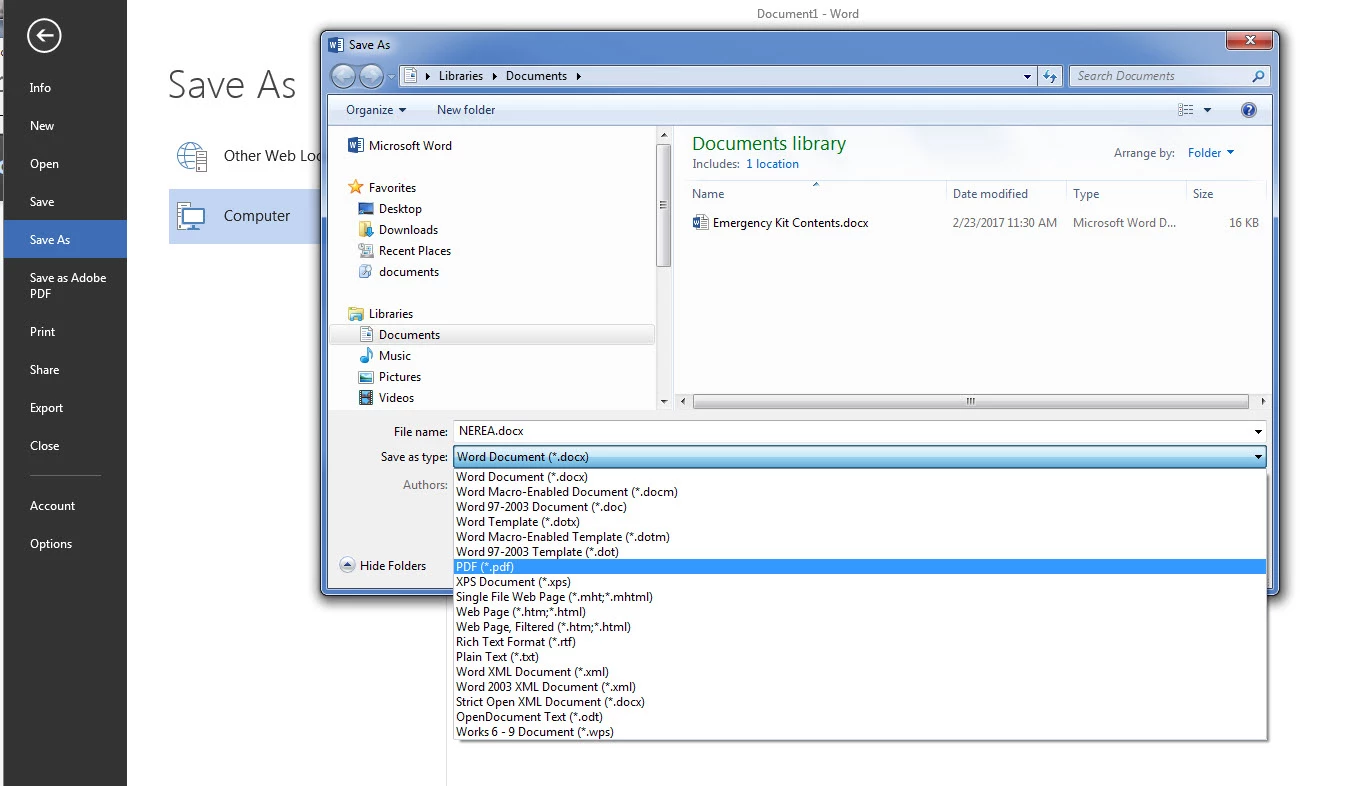Image resolution: width=1361 pixels, height=786 pixels.
Task: Click the Pictures library icon
Action: tap(366, 376)
